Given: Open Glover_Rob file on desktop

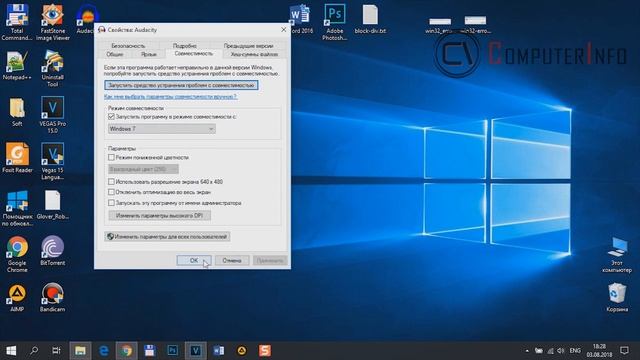Looking at the screenshot, I should pyautogui.click(x=53, y=205).
